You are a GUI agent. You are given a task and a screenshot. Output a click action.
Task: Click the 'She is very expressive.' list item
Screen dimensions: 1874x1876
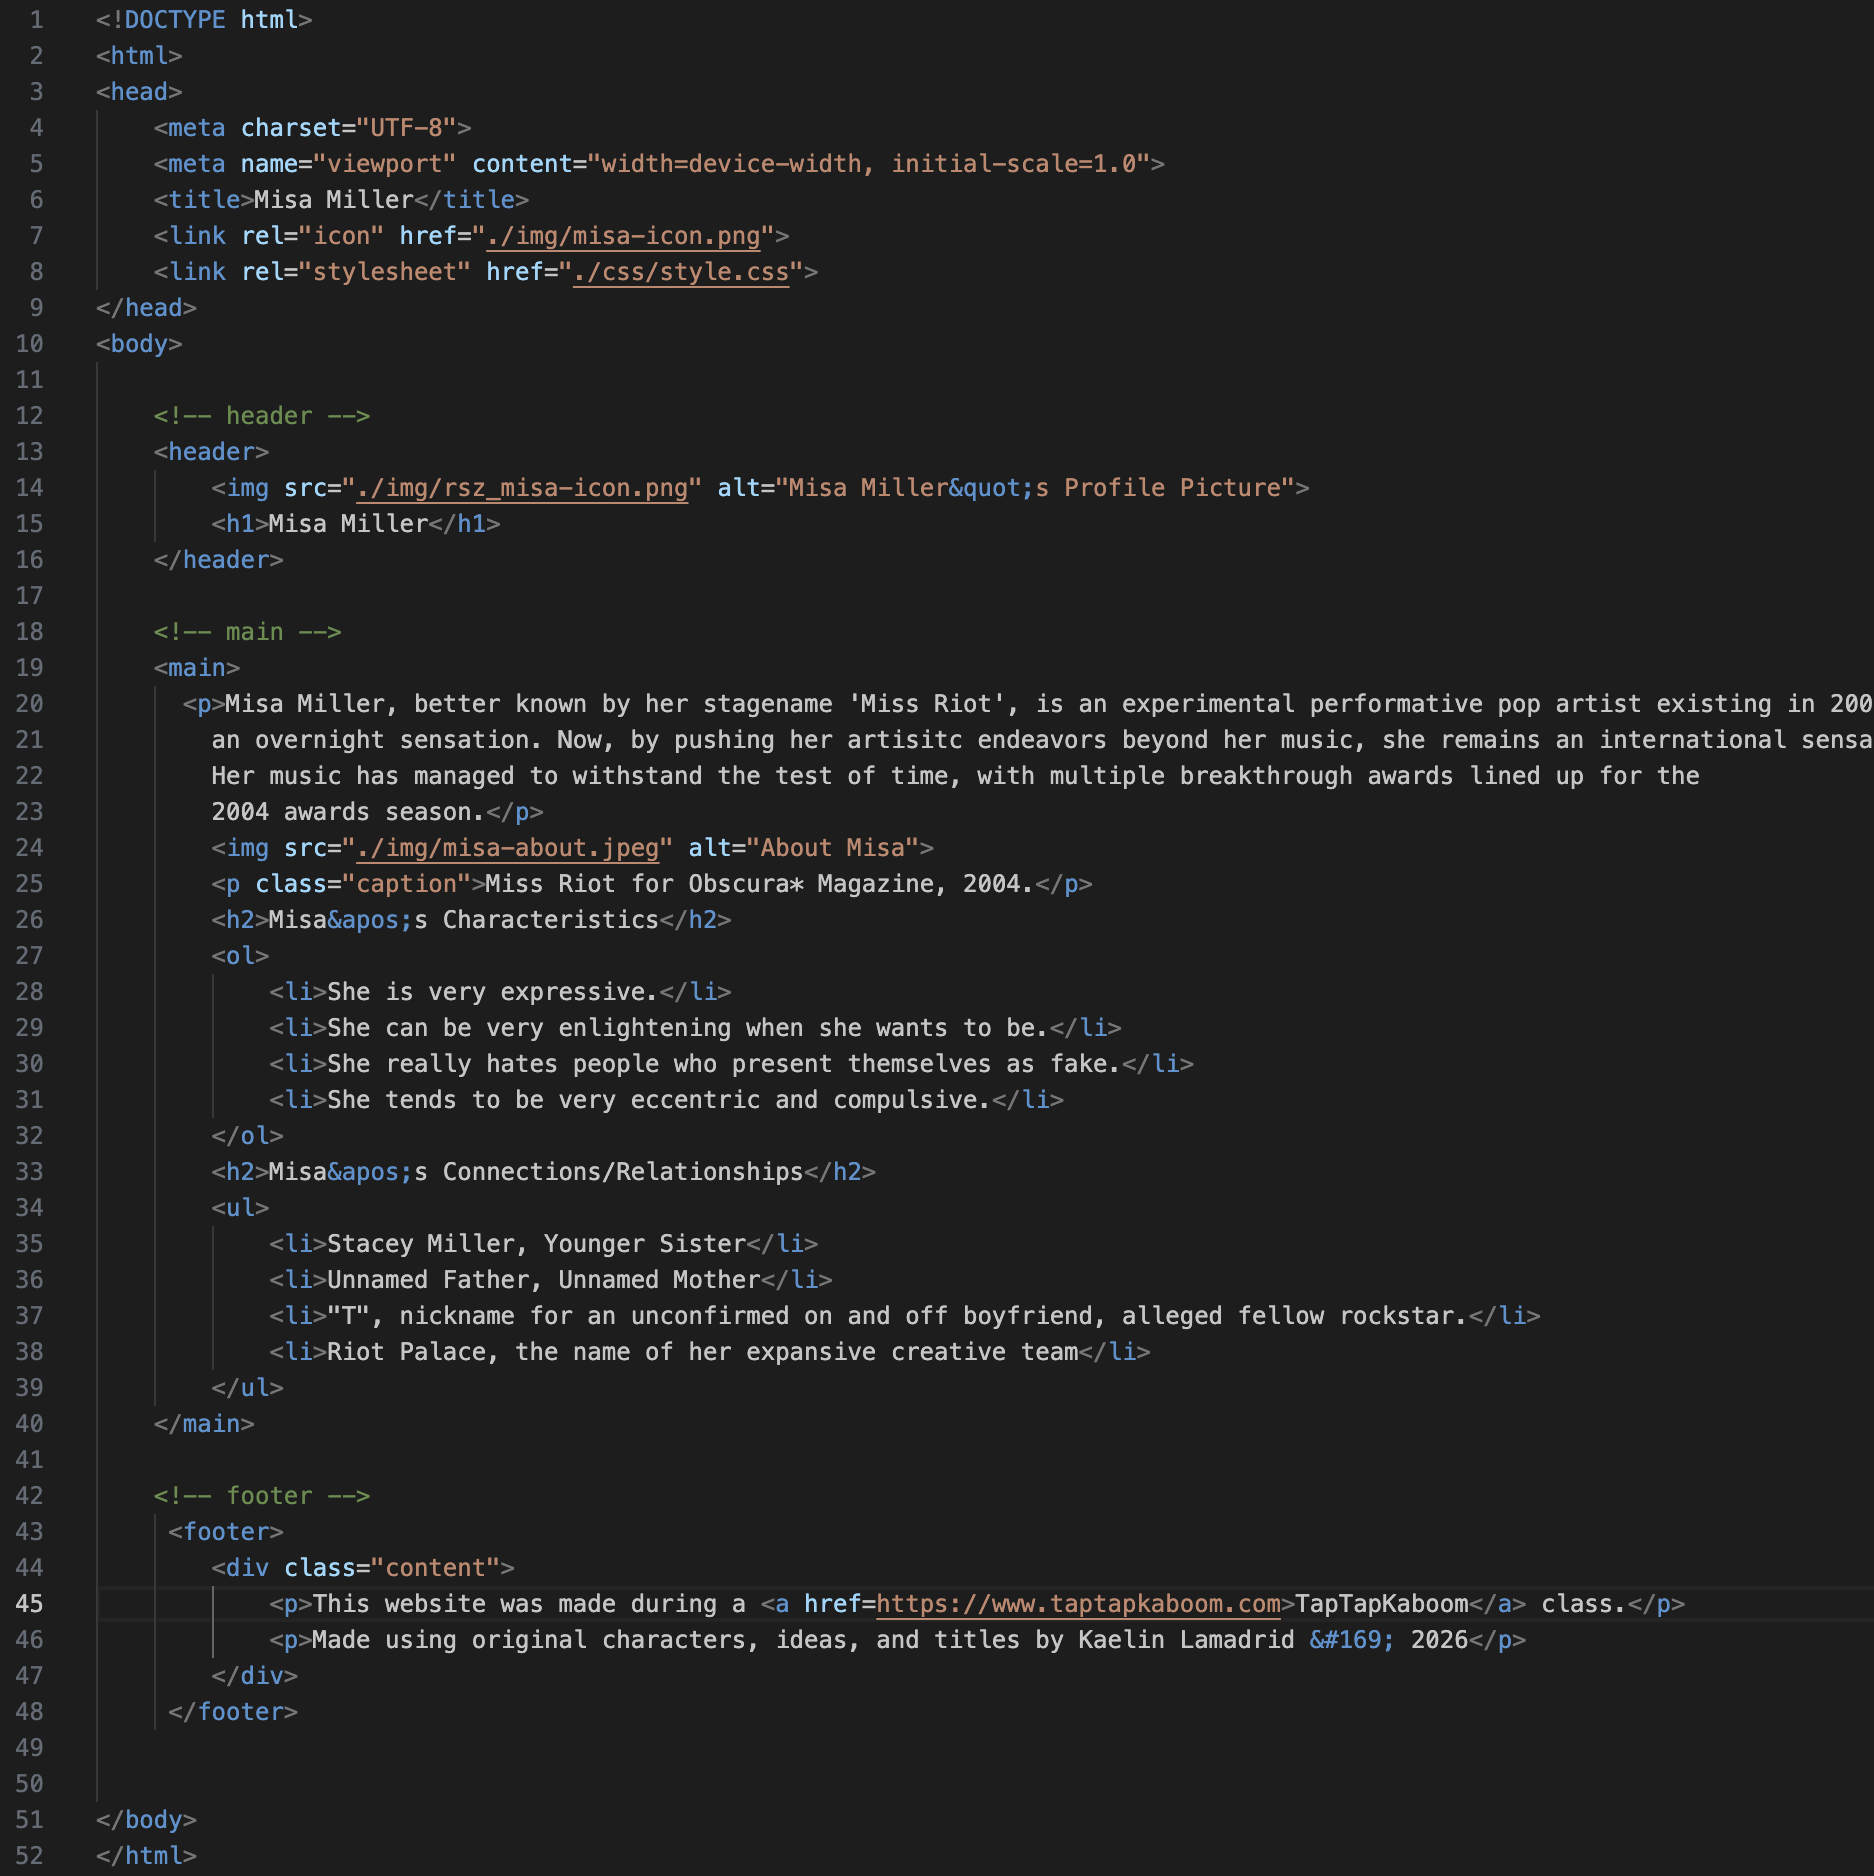[x=491, y=992]
